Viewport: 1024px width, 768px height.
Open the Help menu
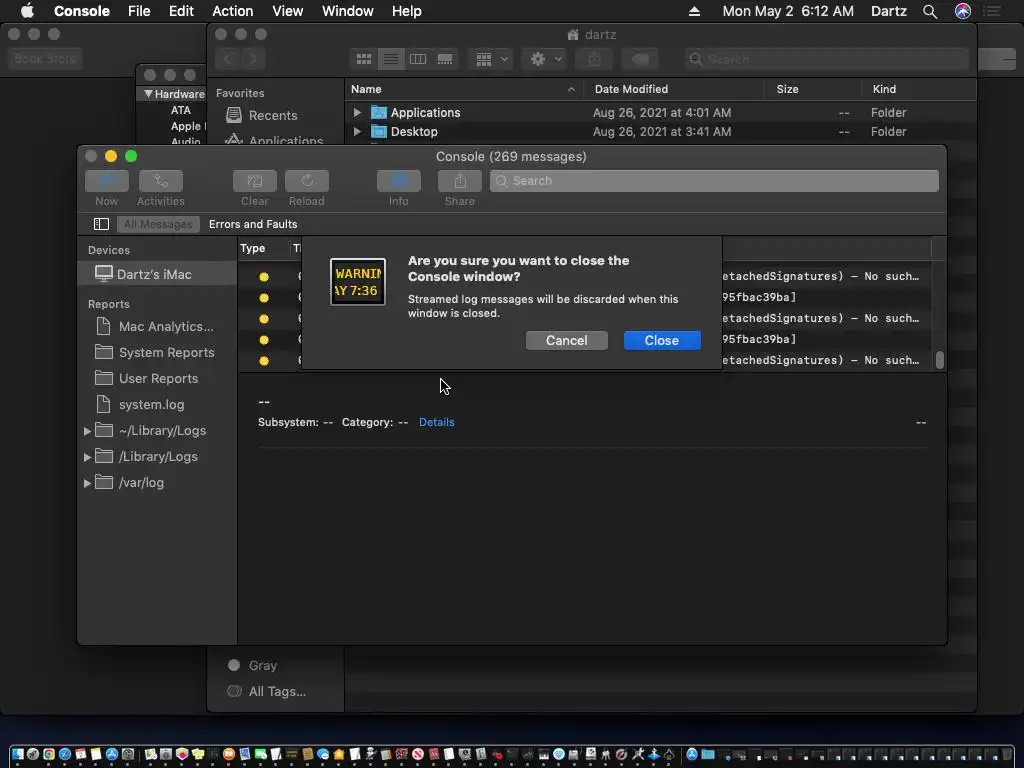[406, 11]
